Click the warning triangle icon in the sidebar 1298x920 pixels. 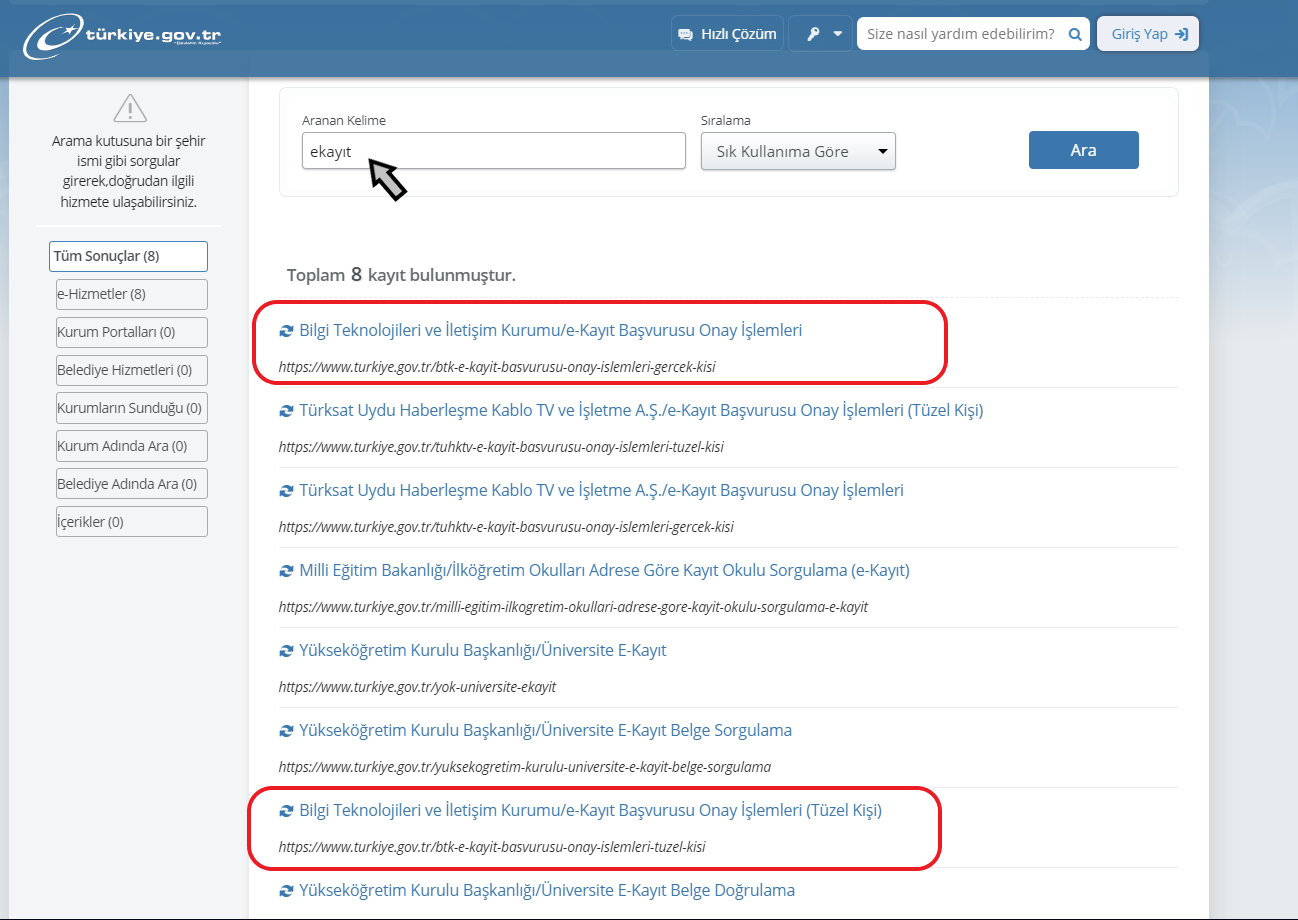130,107
